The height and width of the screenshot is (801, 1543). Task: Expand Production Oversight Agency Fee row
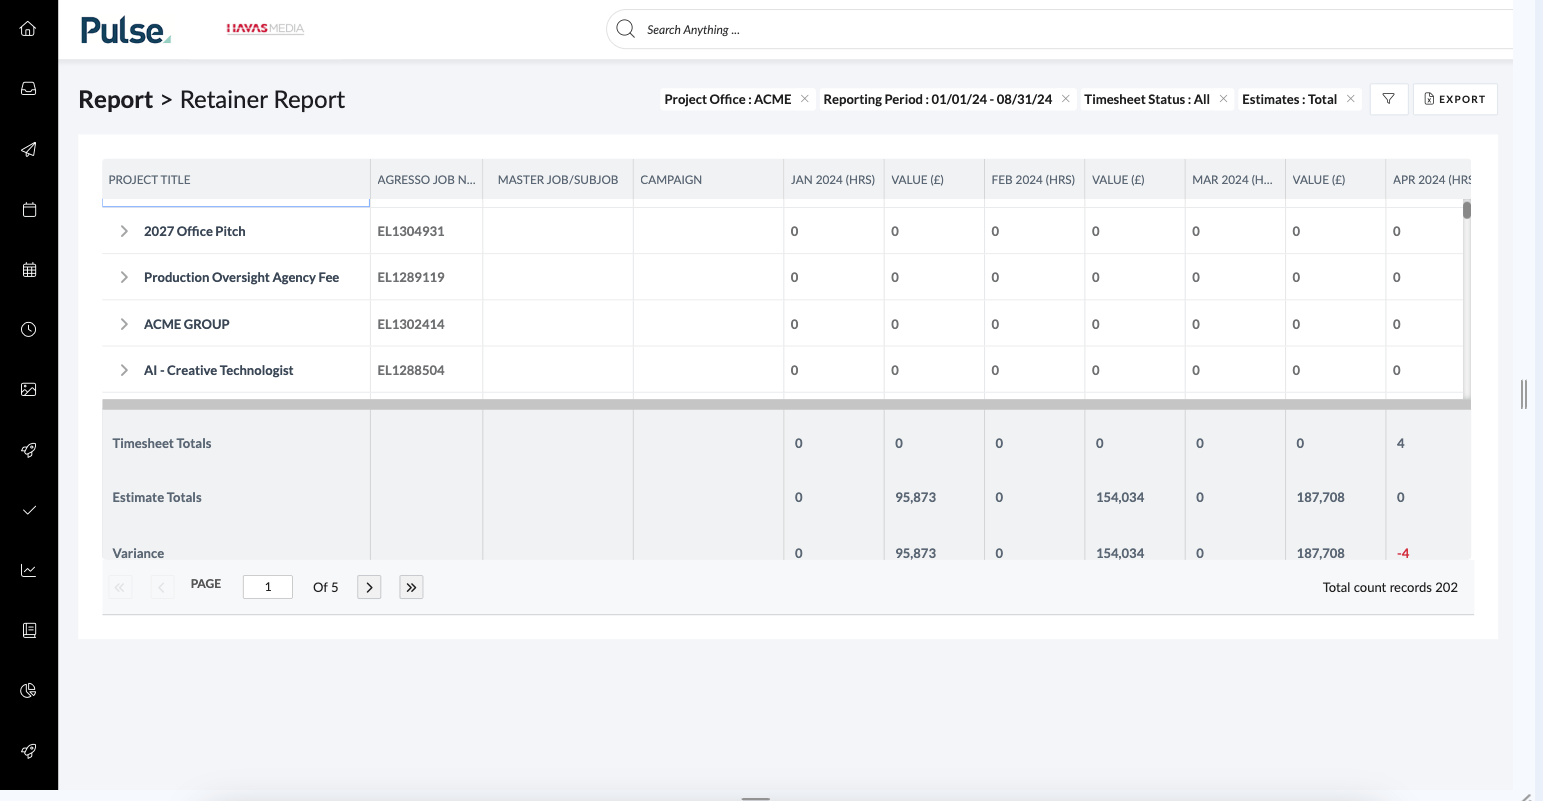(124, 277)
